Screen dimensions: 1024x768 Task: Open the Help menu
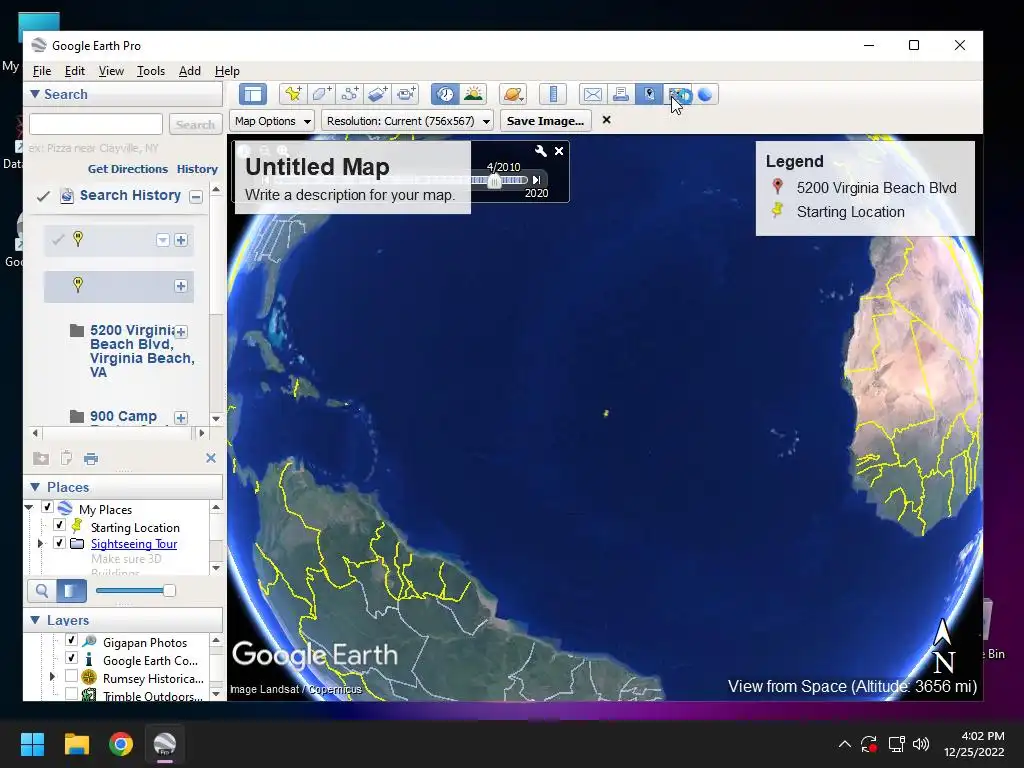point(227,71)
